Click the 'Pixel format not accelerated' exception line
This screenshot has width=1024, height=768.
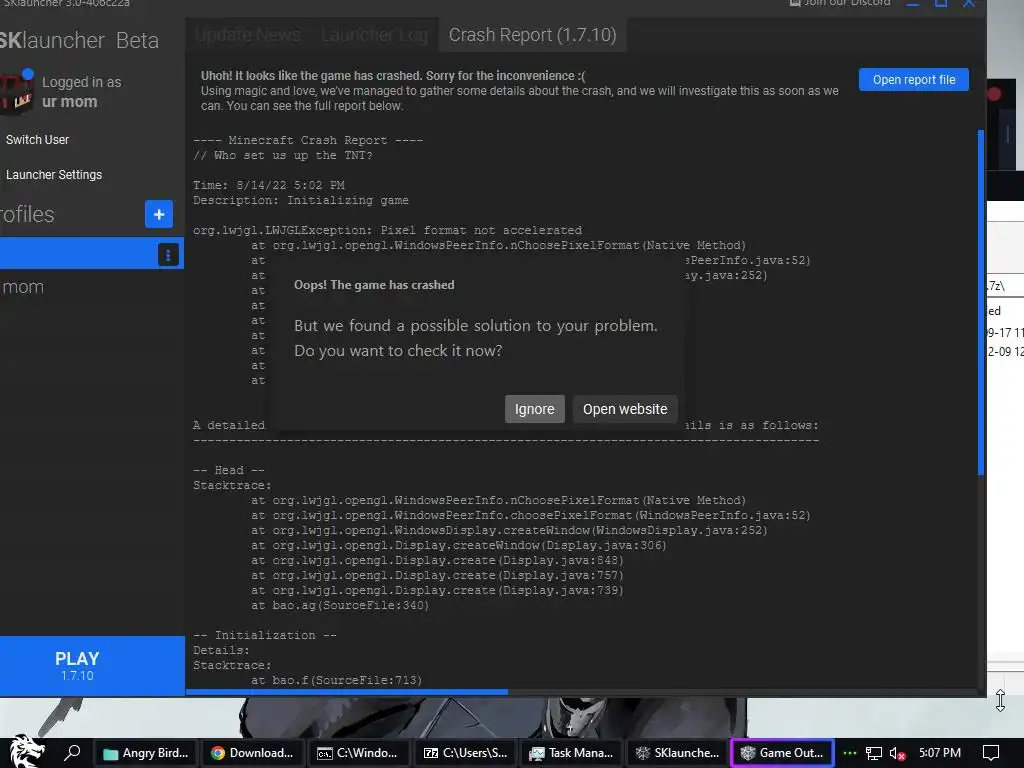pos(387,231)
